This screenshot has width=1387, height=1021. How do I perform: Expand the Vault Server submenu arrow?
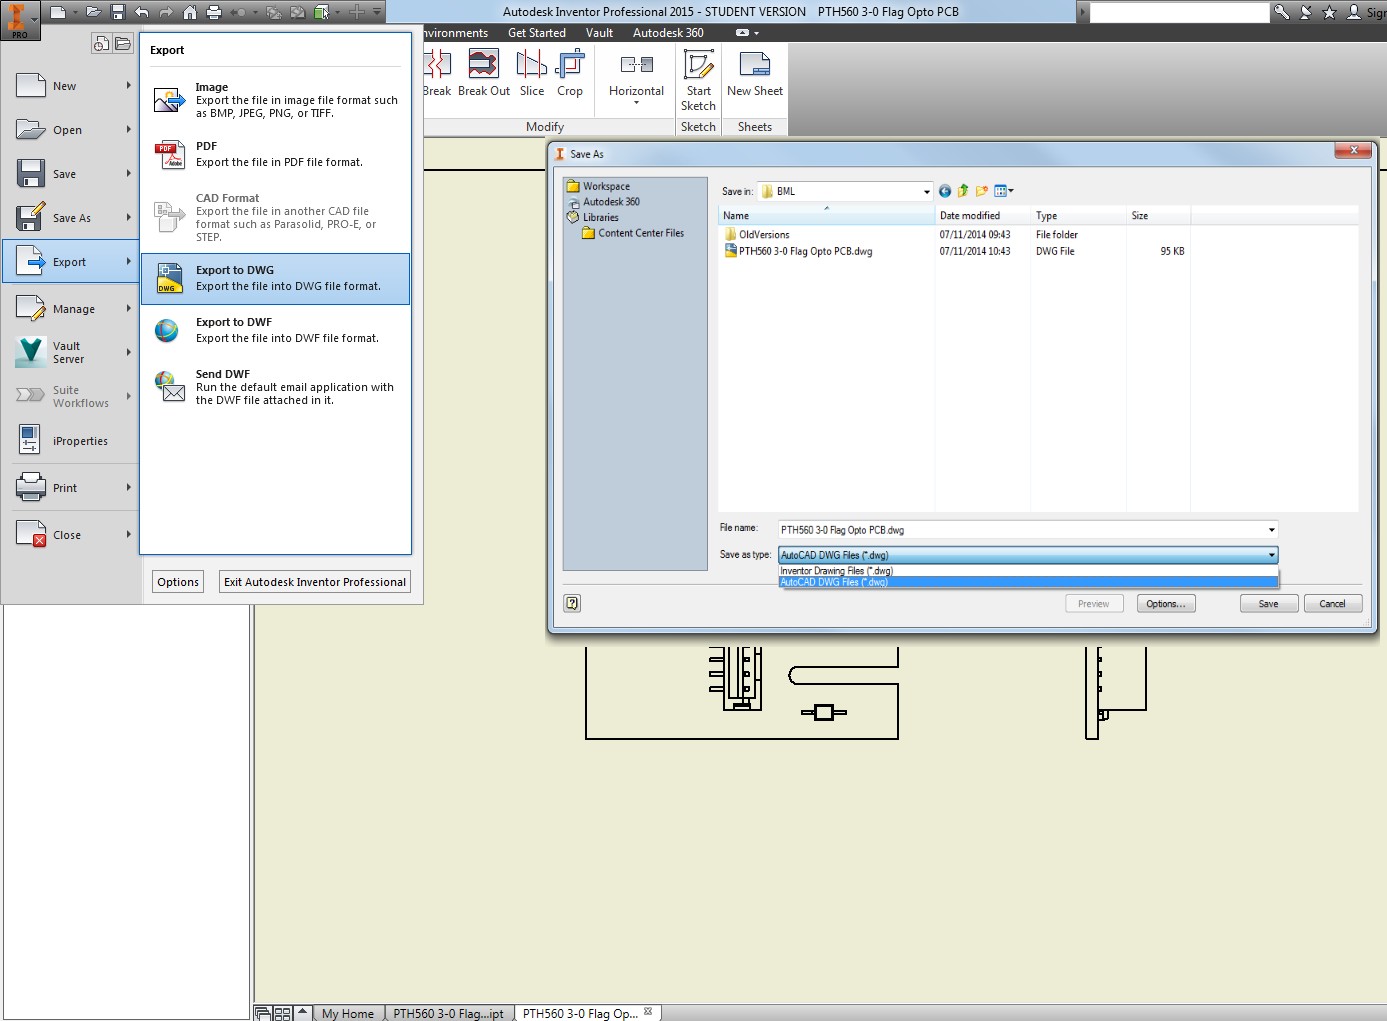pyautogui.click(x=129, y=352)
